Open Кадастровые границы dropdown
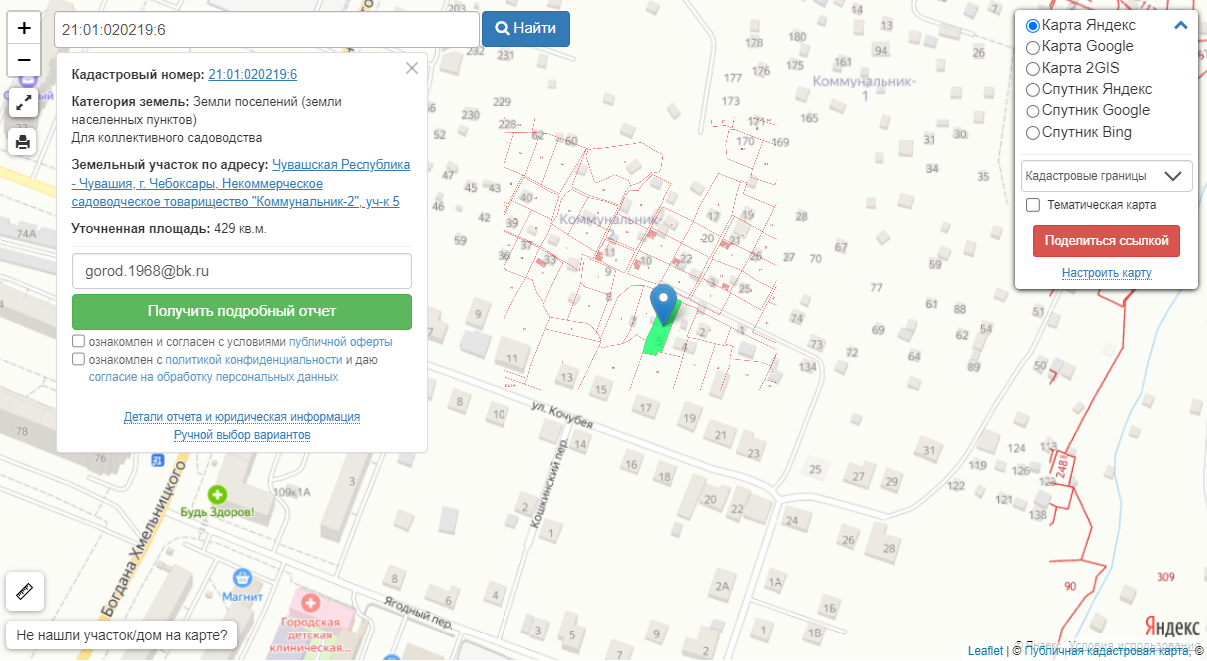The height and width of the screenshot is (661, 1207). pos(1106,176)
